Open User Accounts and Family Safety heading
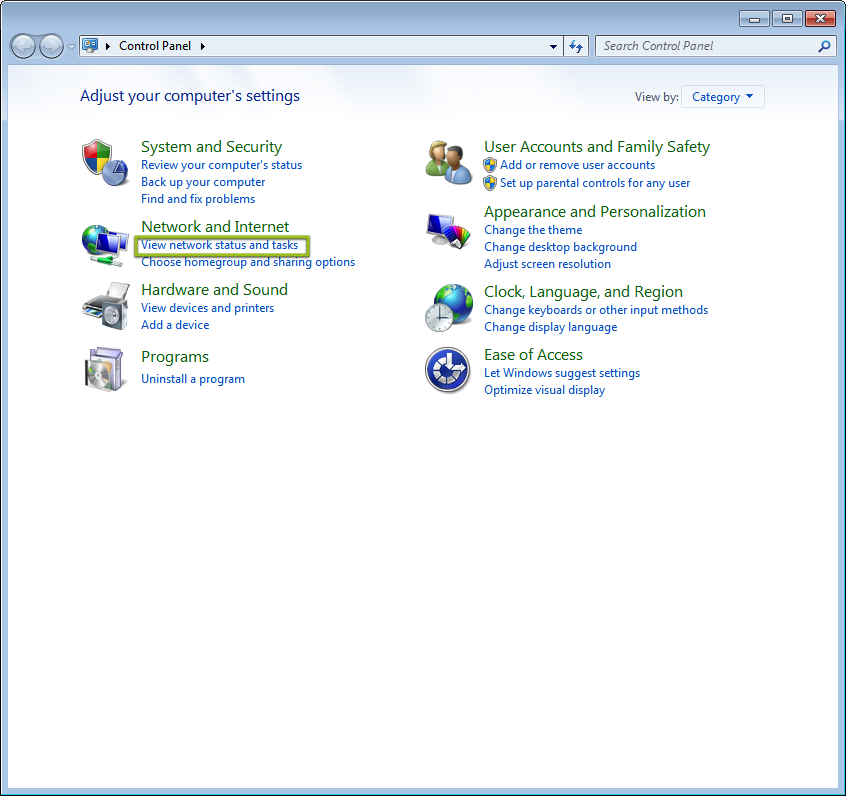The height and width of the screenshot is (796, 846). coord(597,147)
